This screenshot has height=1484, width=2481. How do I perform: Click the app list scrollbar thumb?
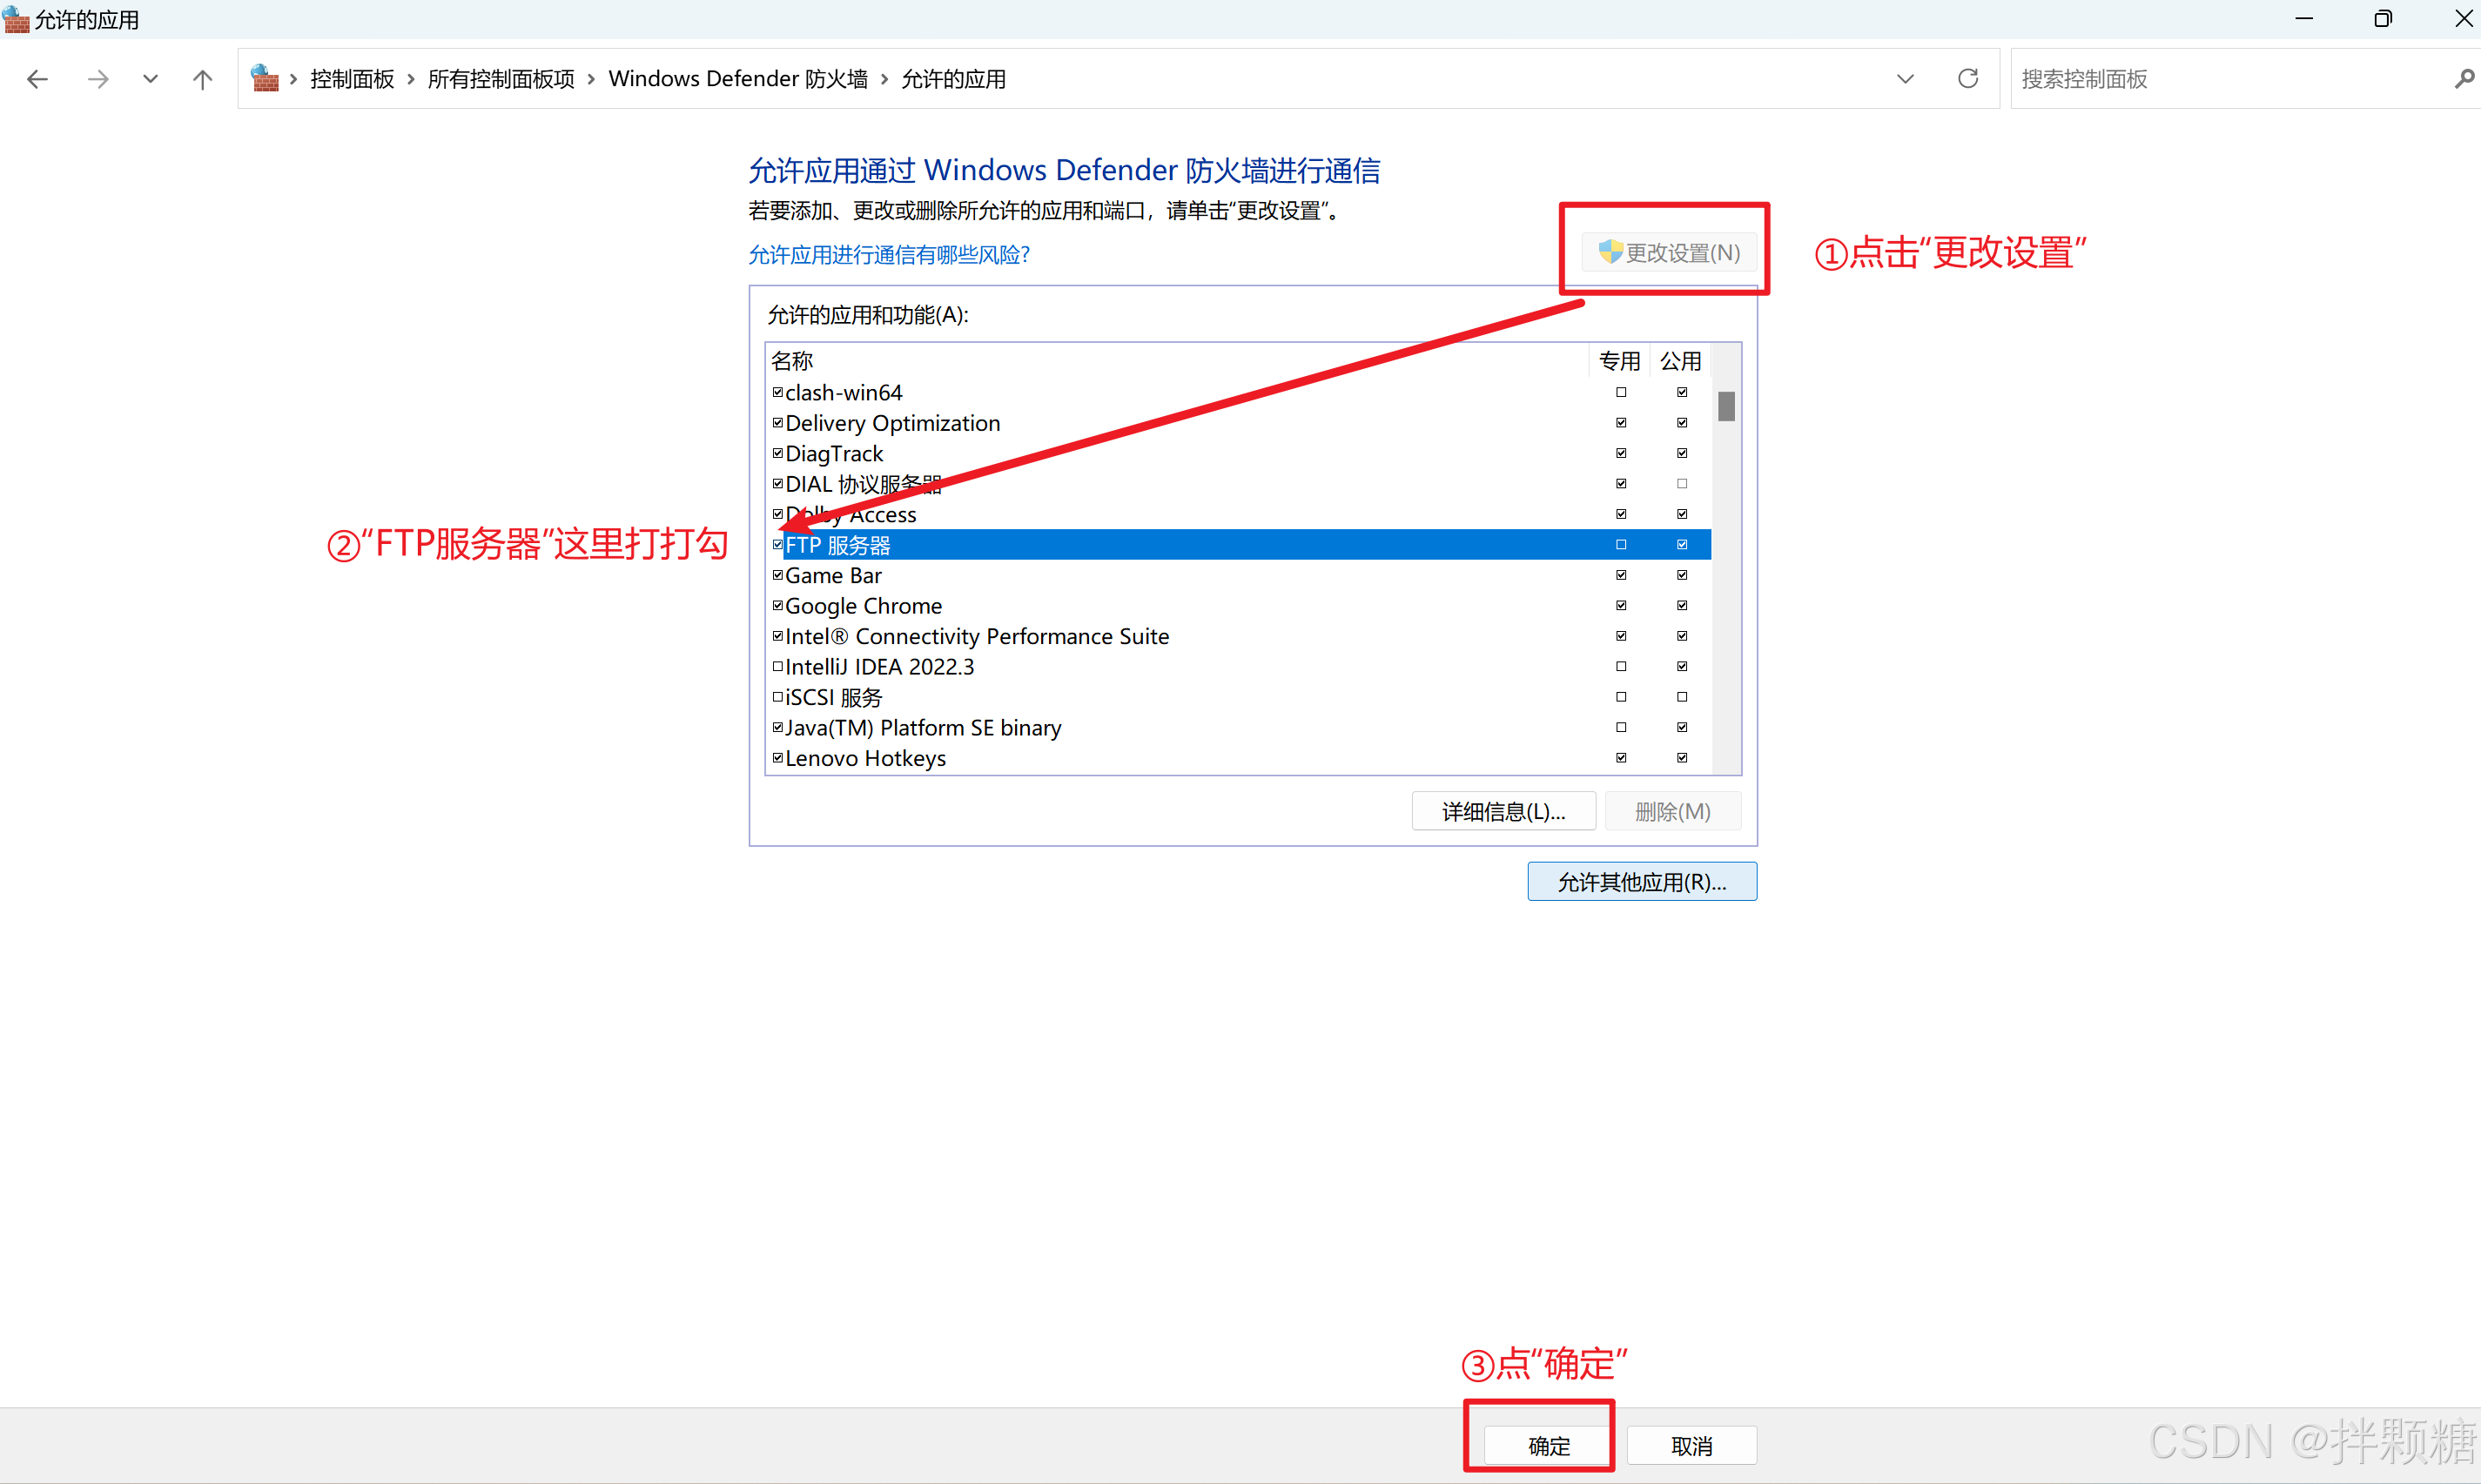click(x=1725, y=406)
